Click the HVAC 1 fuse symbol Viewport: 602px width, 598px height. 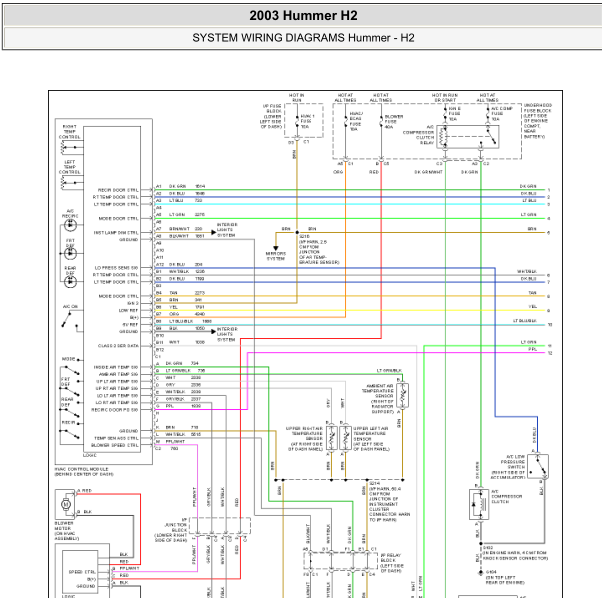tap(297, 121)
